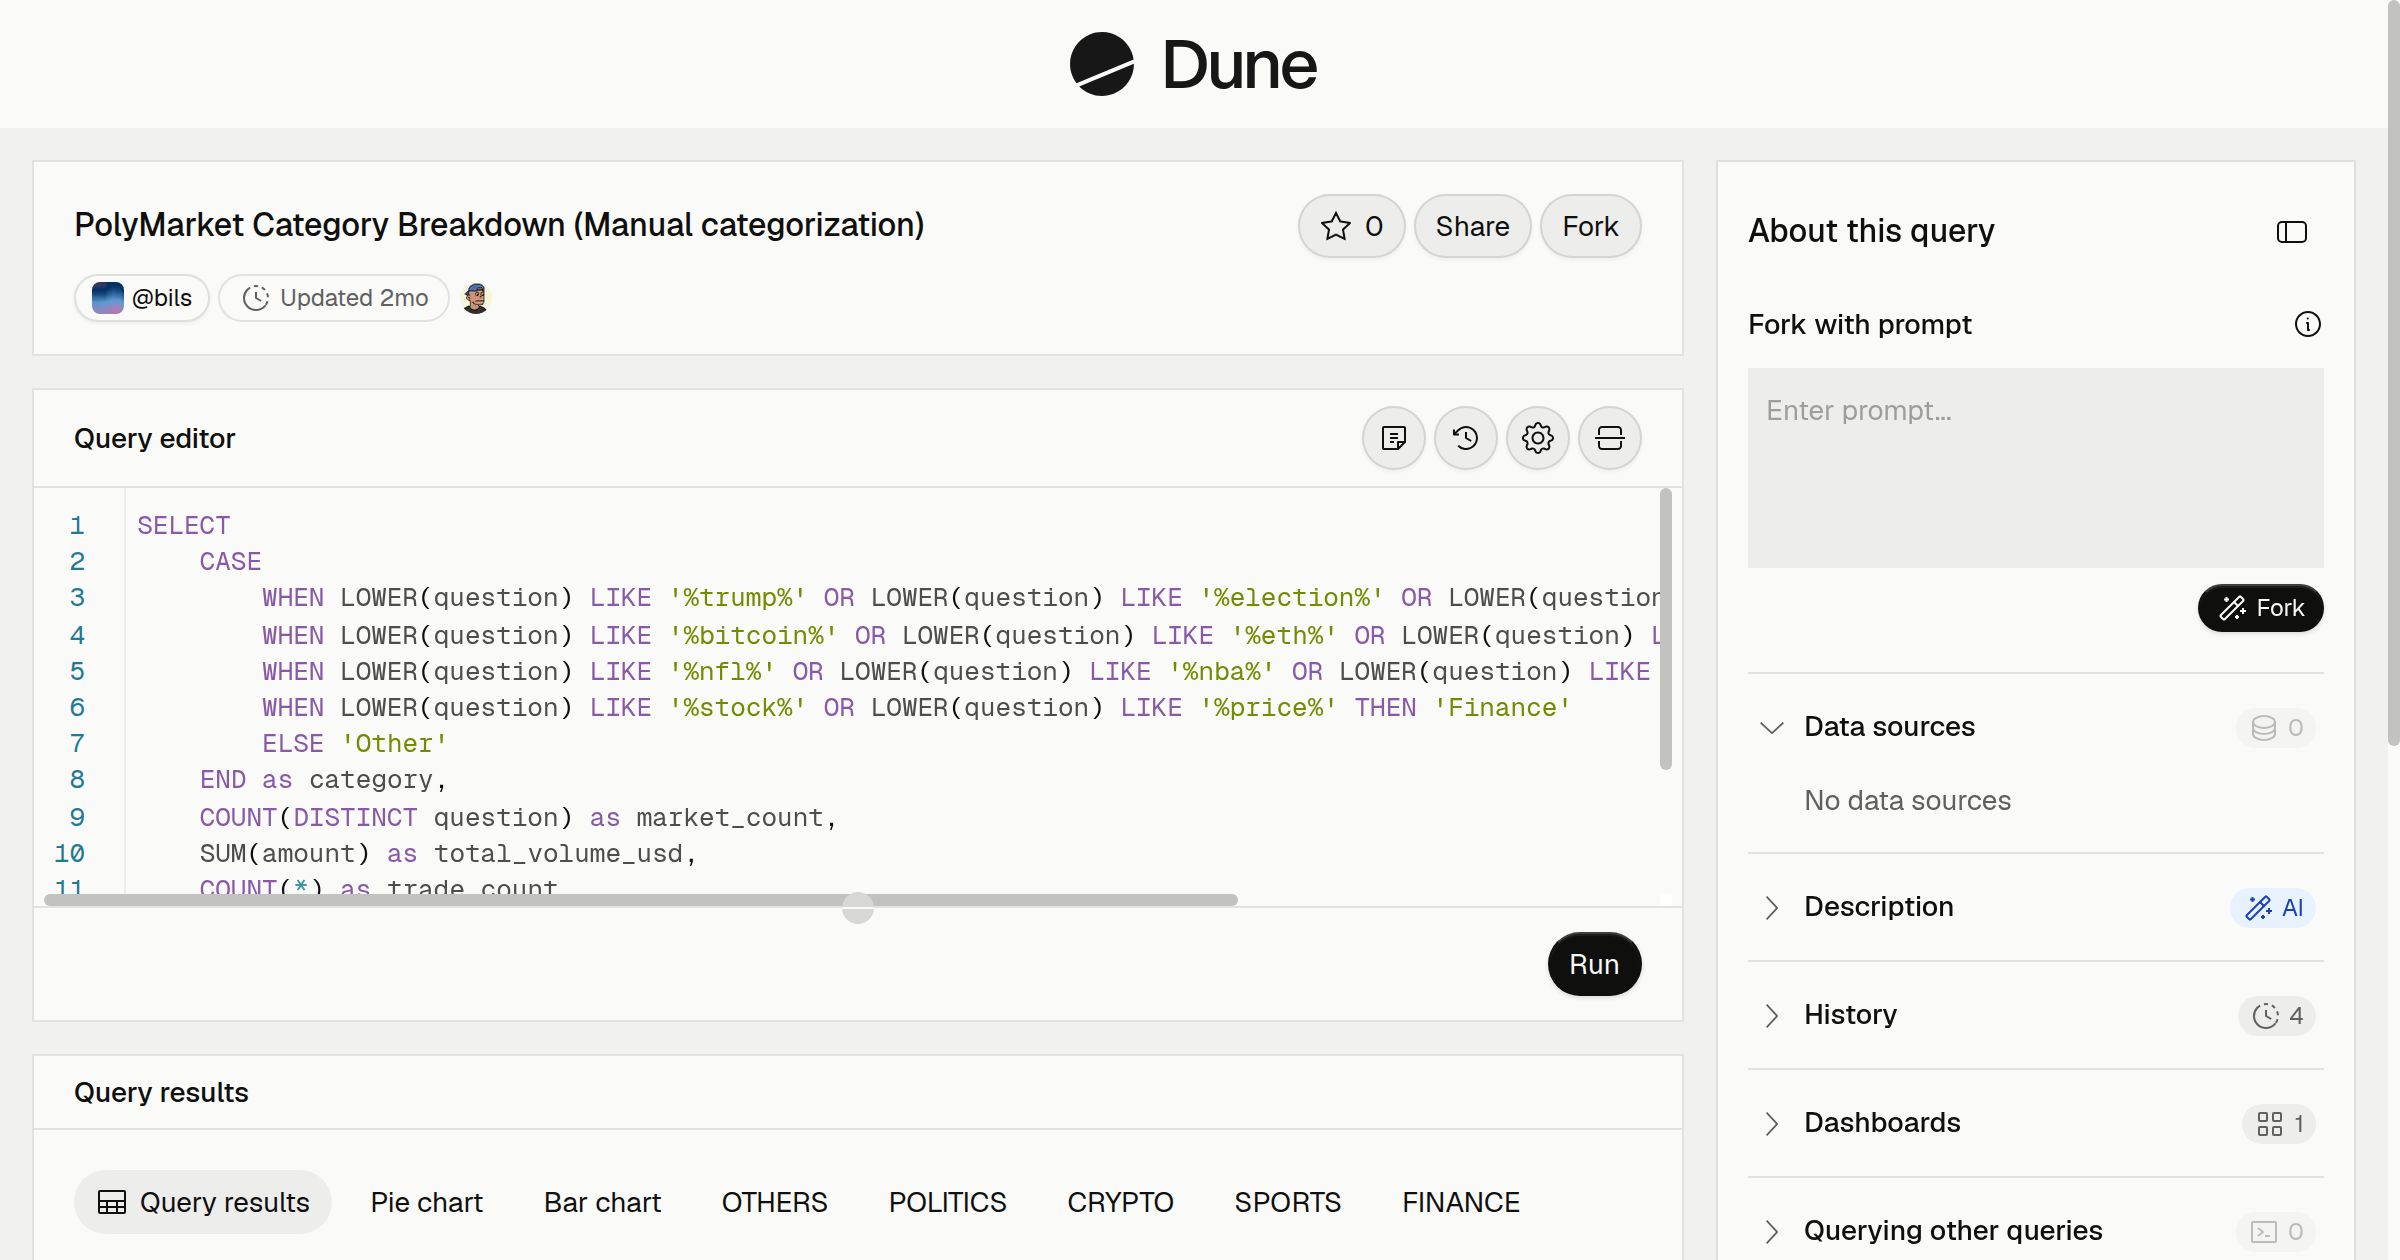
Task: Click the data sources count badge
Action: click(x=2276, y=727)
